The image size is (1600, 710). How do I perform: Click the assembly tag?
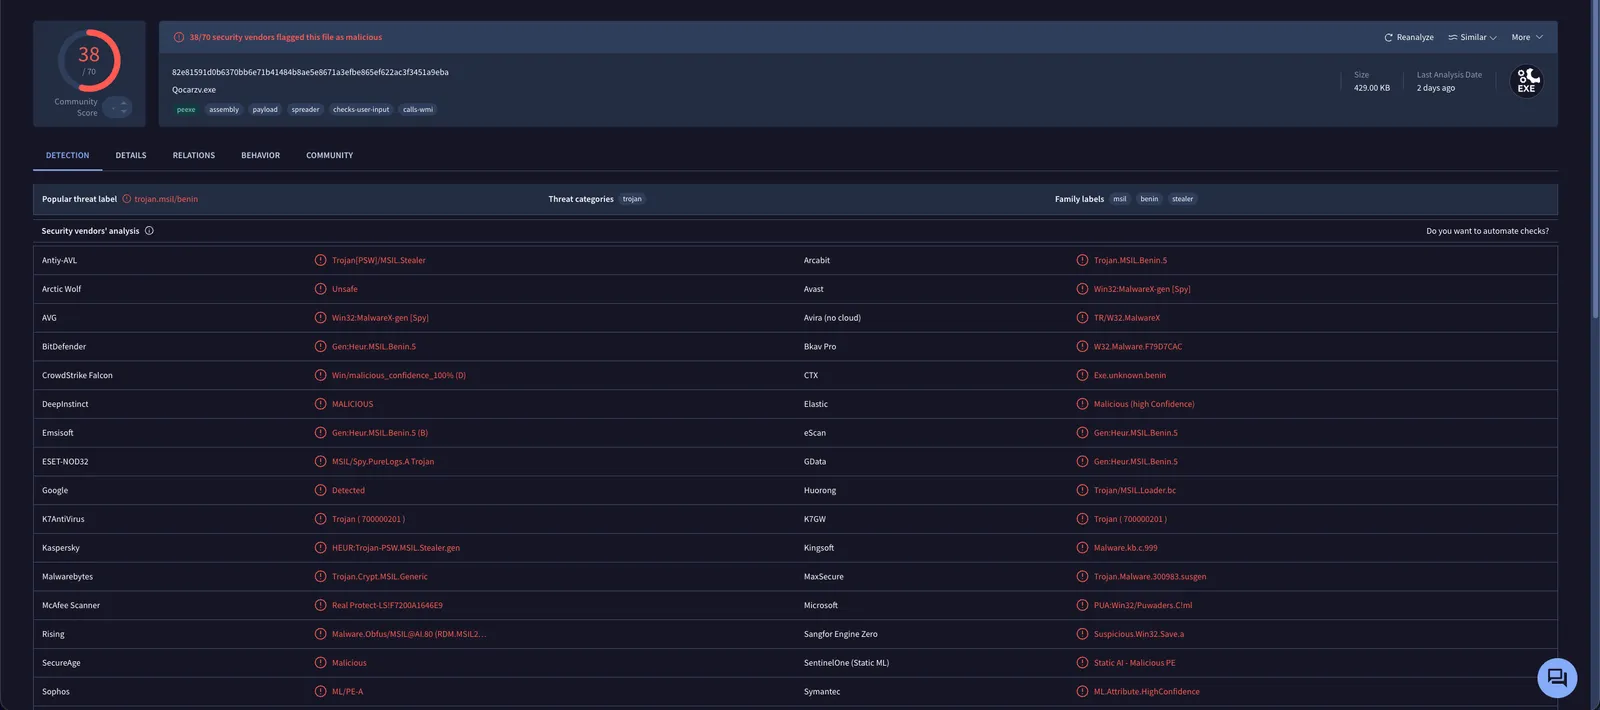tap(224, 110)
